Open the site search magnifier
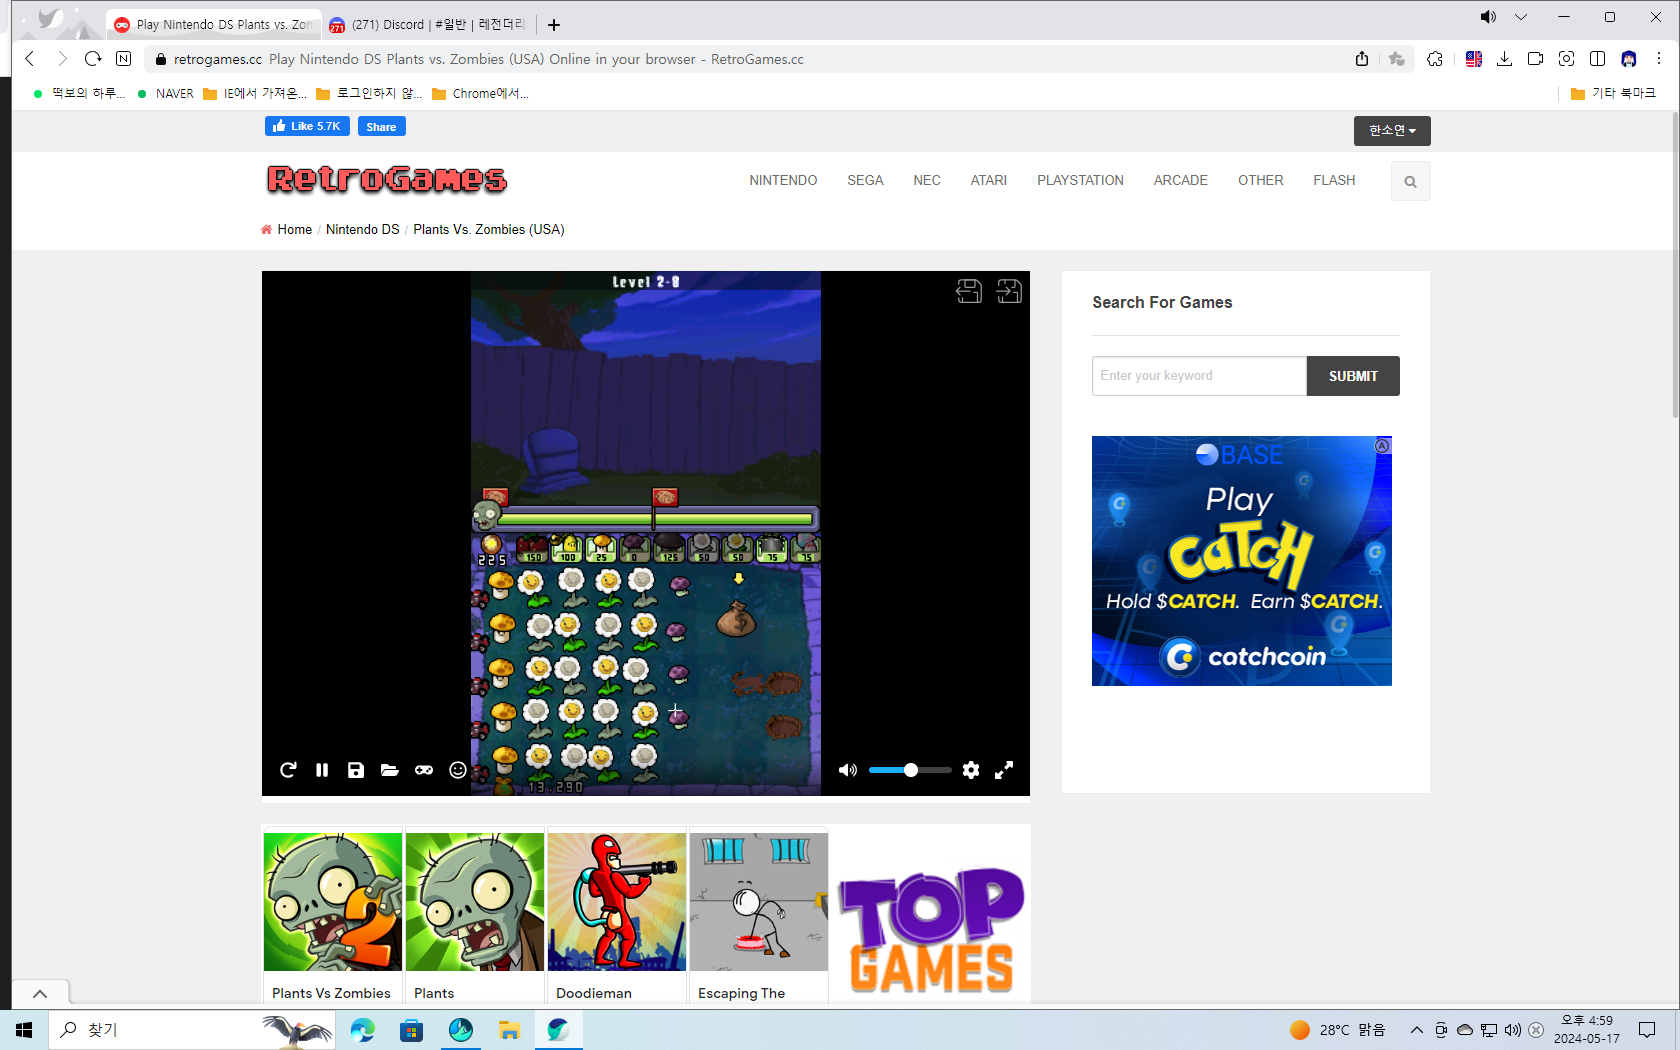This screenshot has width=1680, height=1050. (1410, 182)
